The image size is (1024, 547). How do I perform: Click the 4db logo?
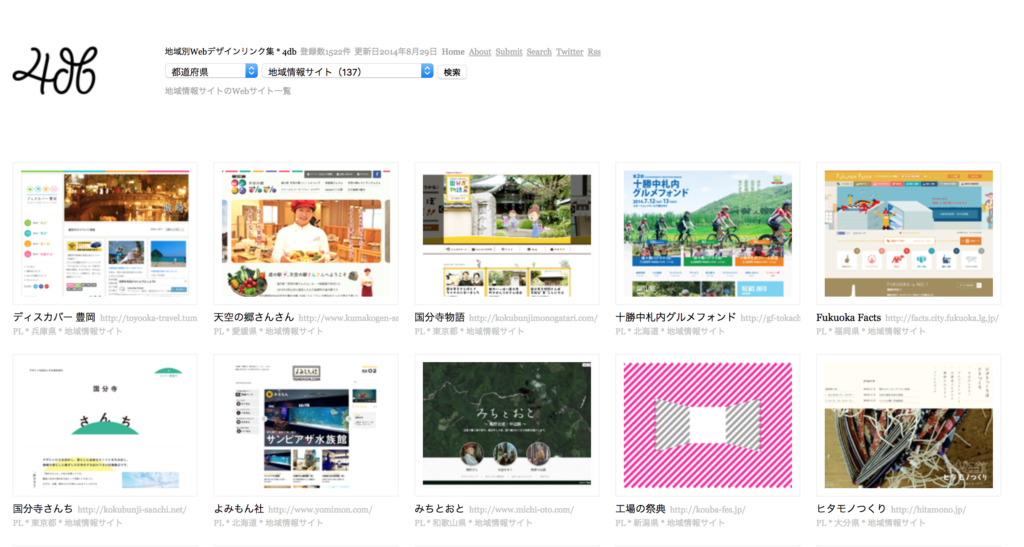[x=55, y=70]
